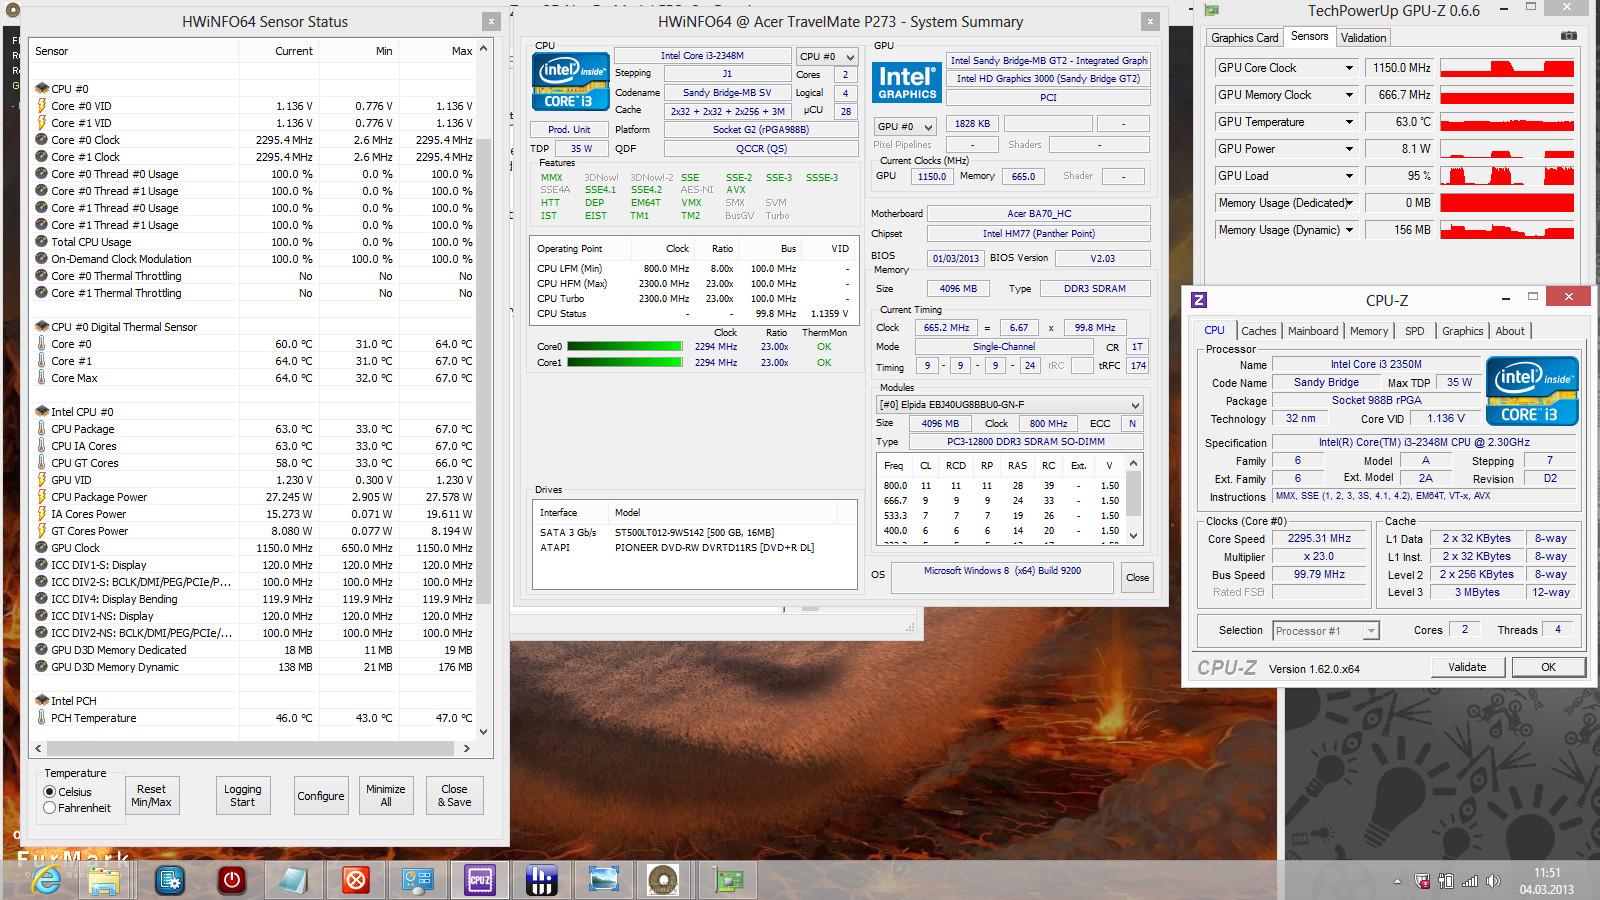Click the Control Panel taskbar icon

(x=417, y=880)
